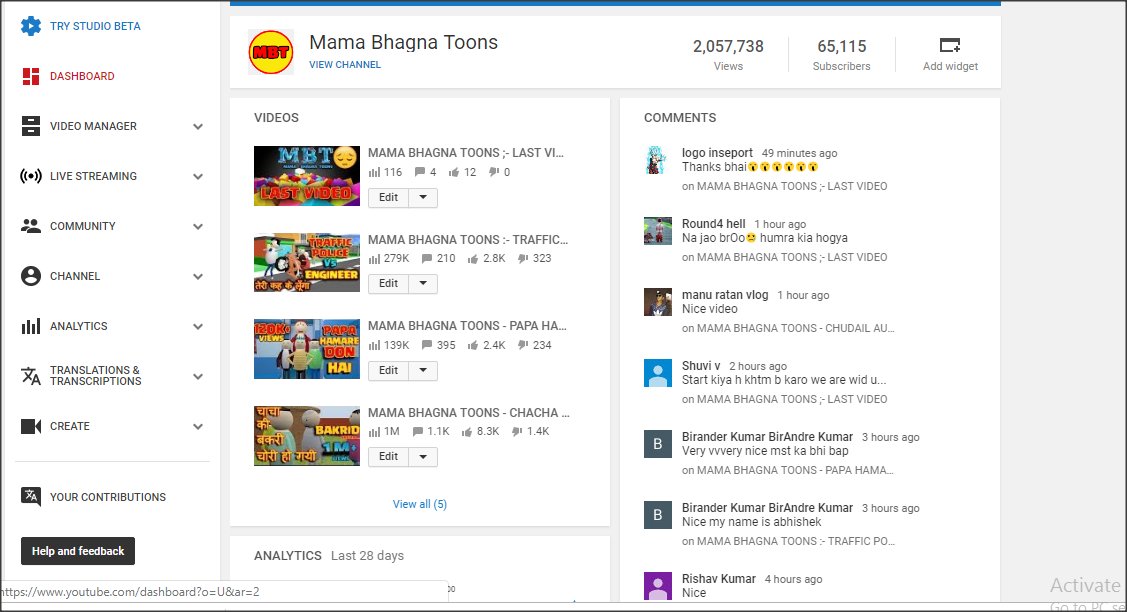Open Edit dropdown arrow for LAST VIDEO
Viewport: 1127px width, 612px height.
coord(423,197)
